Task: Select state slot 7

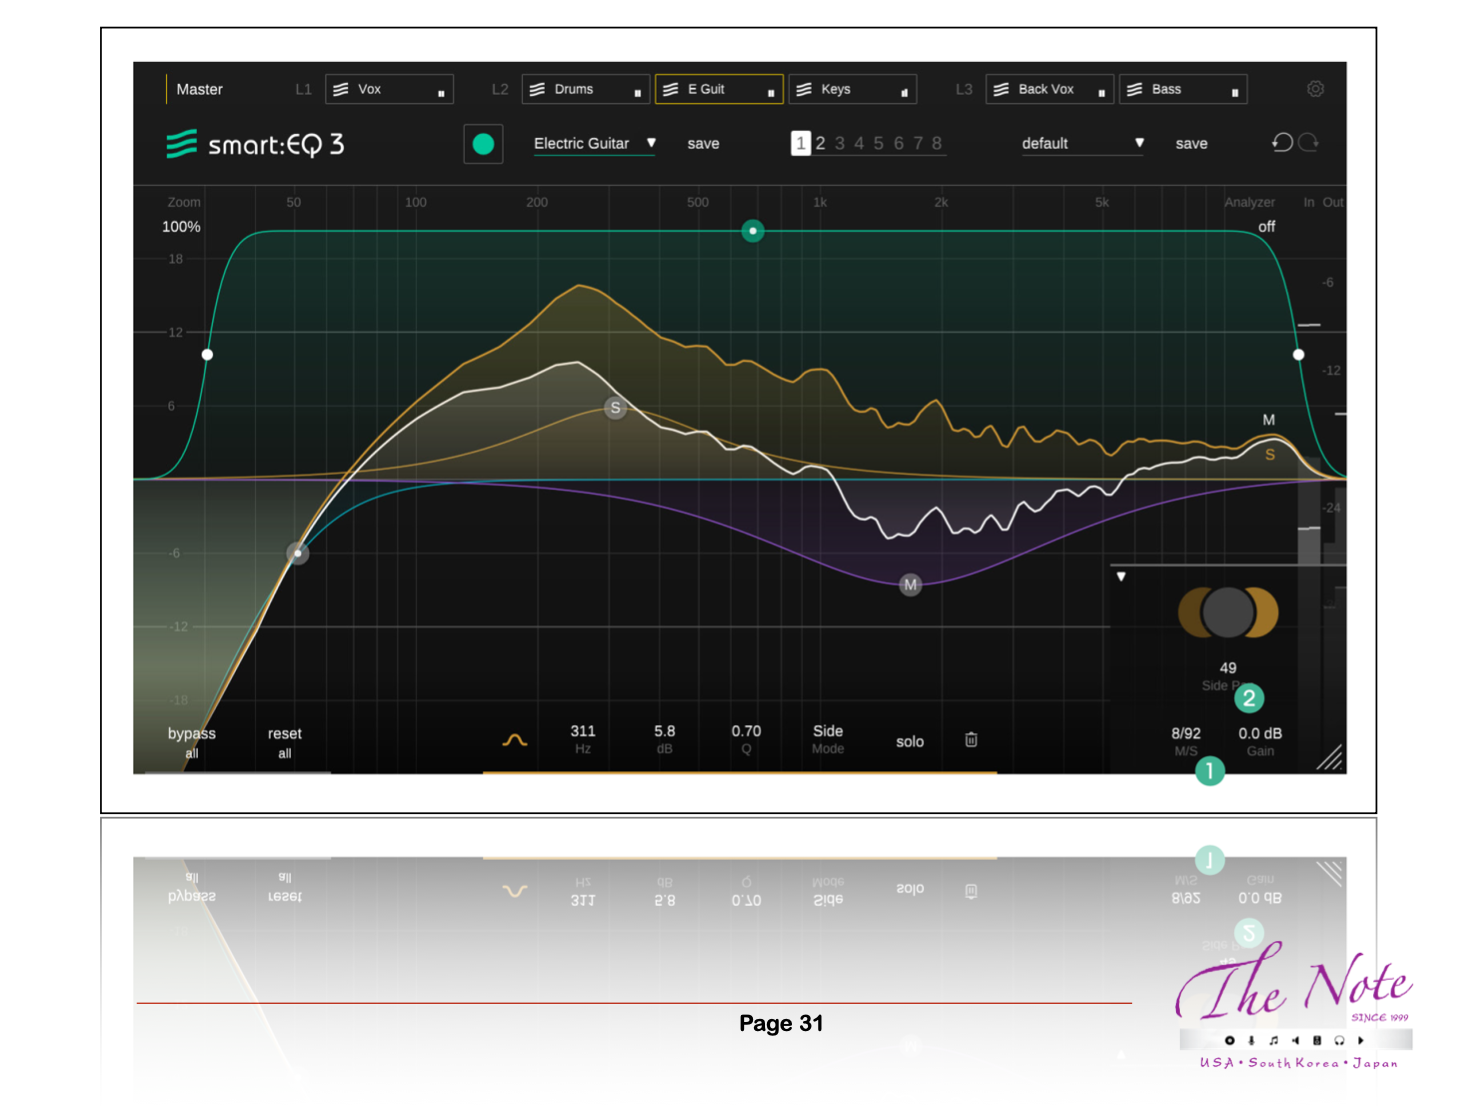Action: tap(918, 143)
